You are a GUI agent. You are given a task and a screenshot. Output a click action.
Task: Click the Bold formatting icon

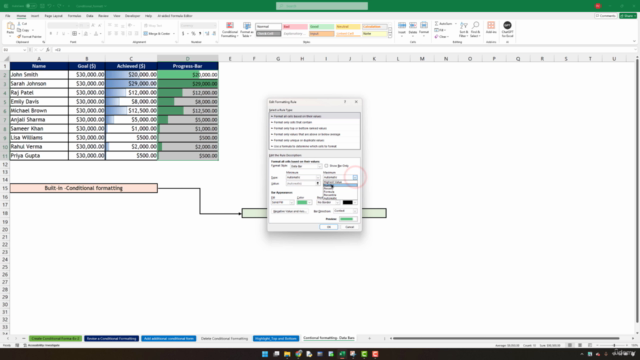click(51, 33)
